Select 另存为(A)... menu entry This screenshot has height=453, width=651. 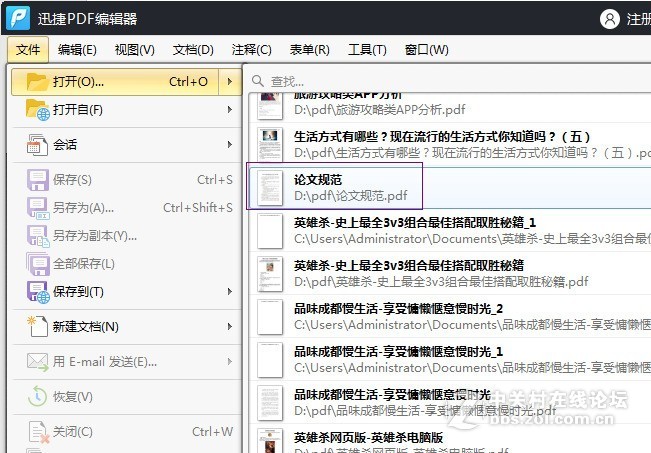click(126, 208)
